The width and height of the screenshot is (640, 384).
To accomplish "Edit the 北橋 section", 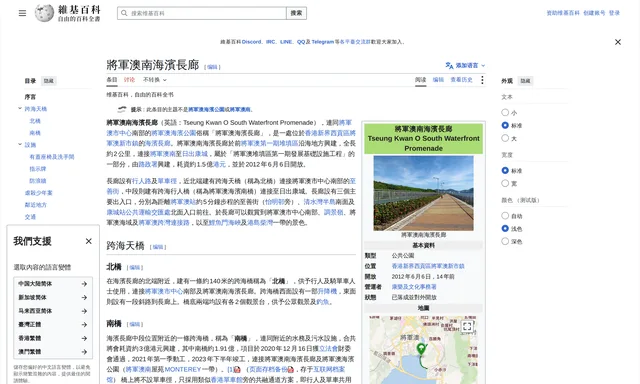I will click(135, 268).
